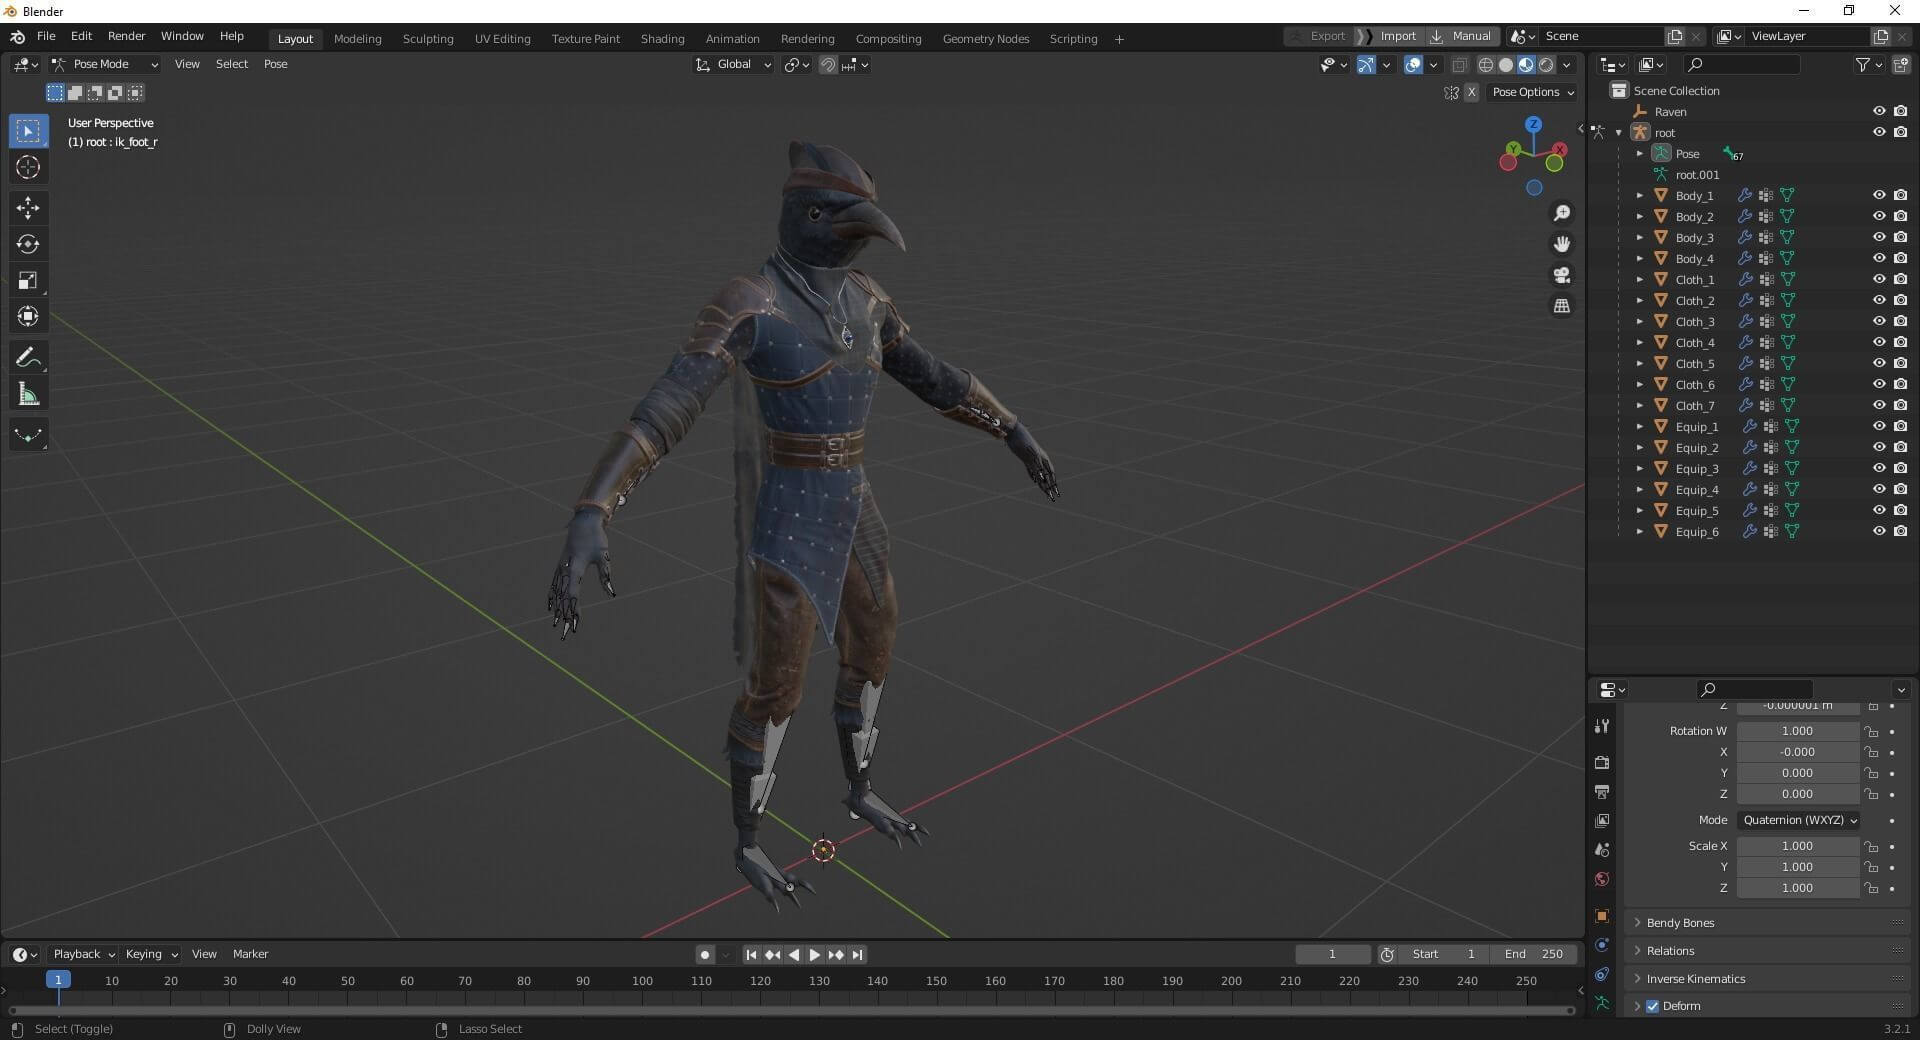This screenshot has width=1920, height=1040.
Task: Open the Render menu
Action: click(x=126, y=36)
